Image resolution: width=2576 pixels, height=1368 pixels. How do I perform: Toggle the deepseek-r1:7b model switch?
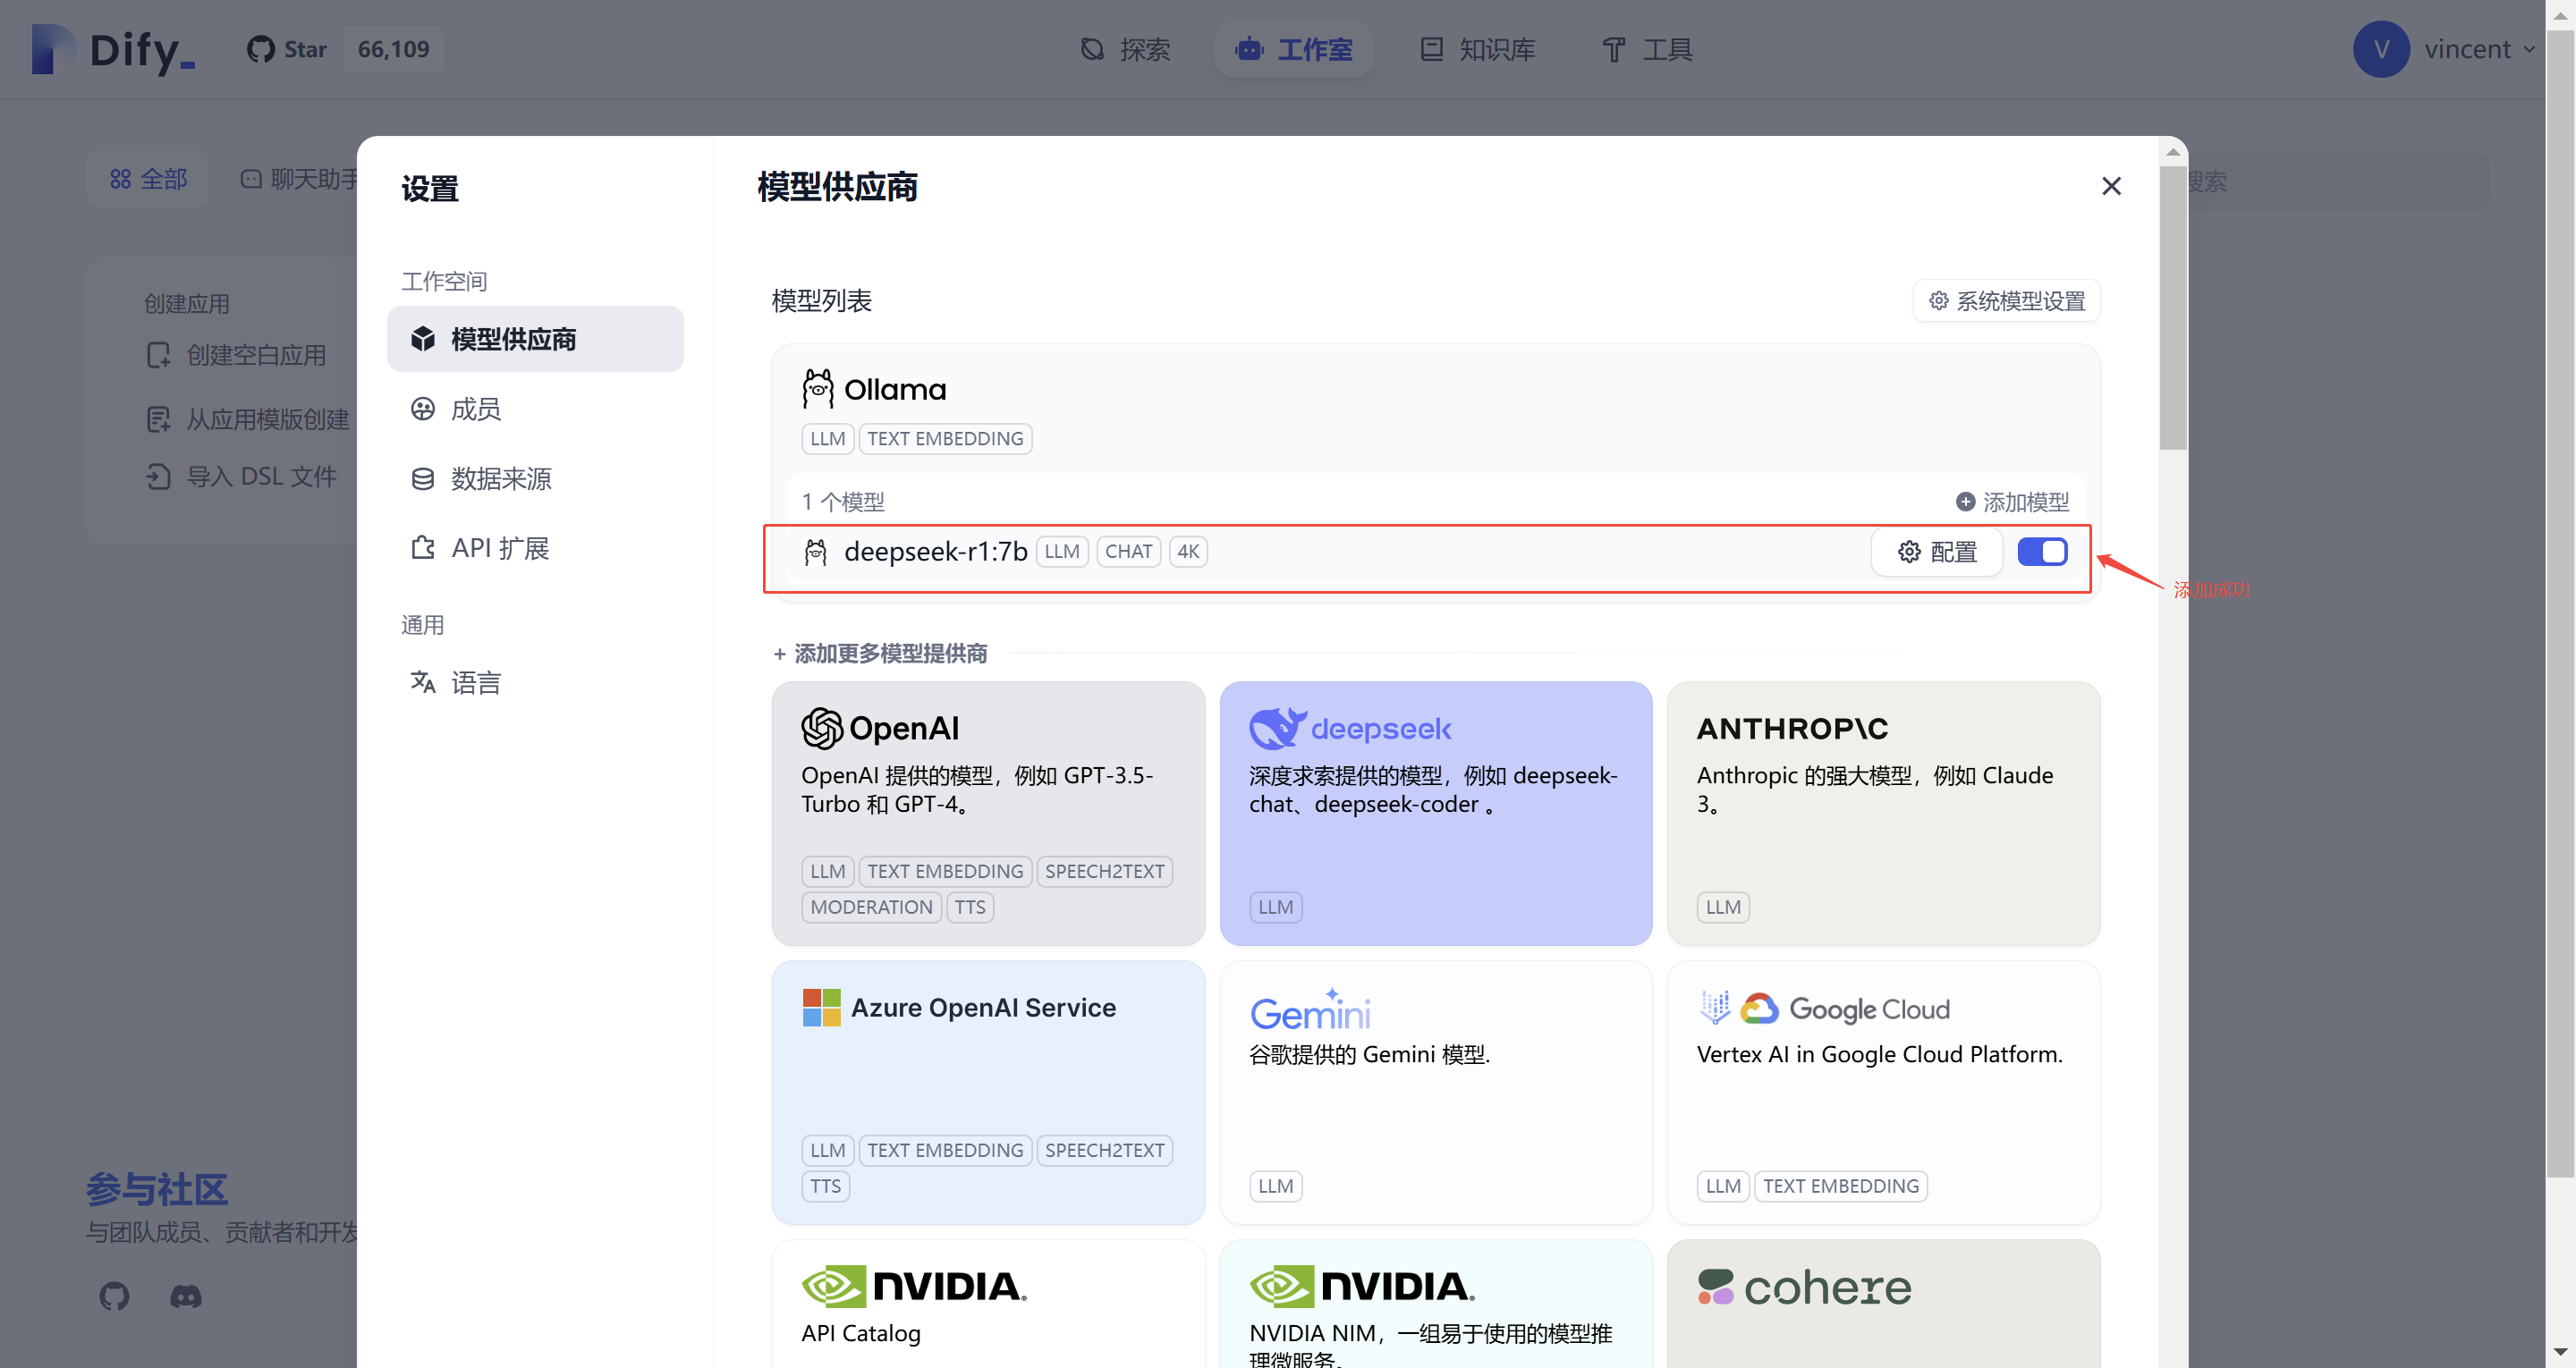(x=2042, y=551)
